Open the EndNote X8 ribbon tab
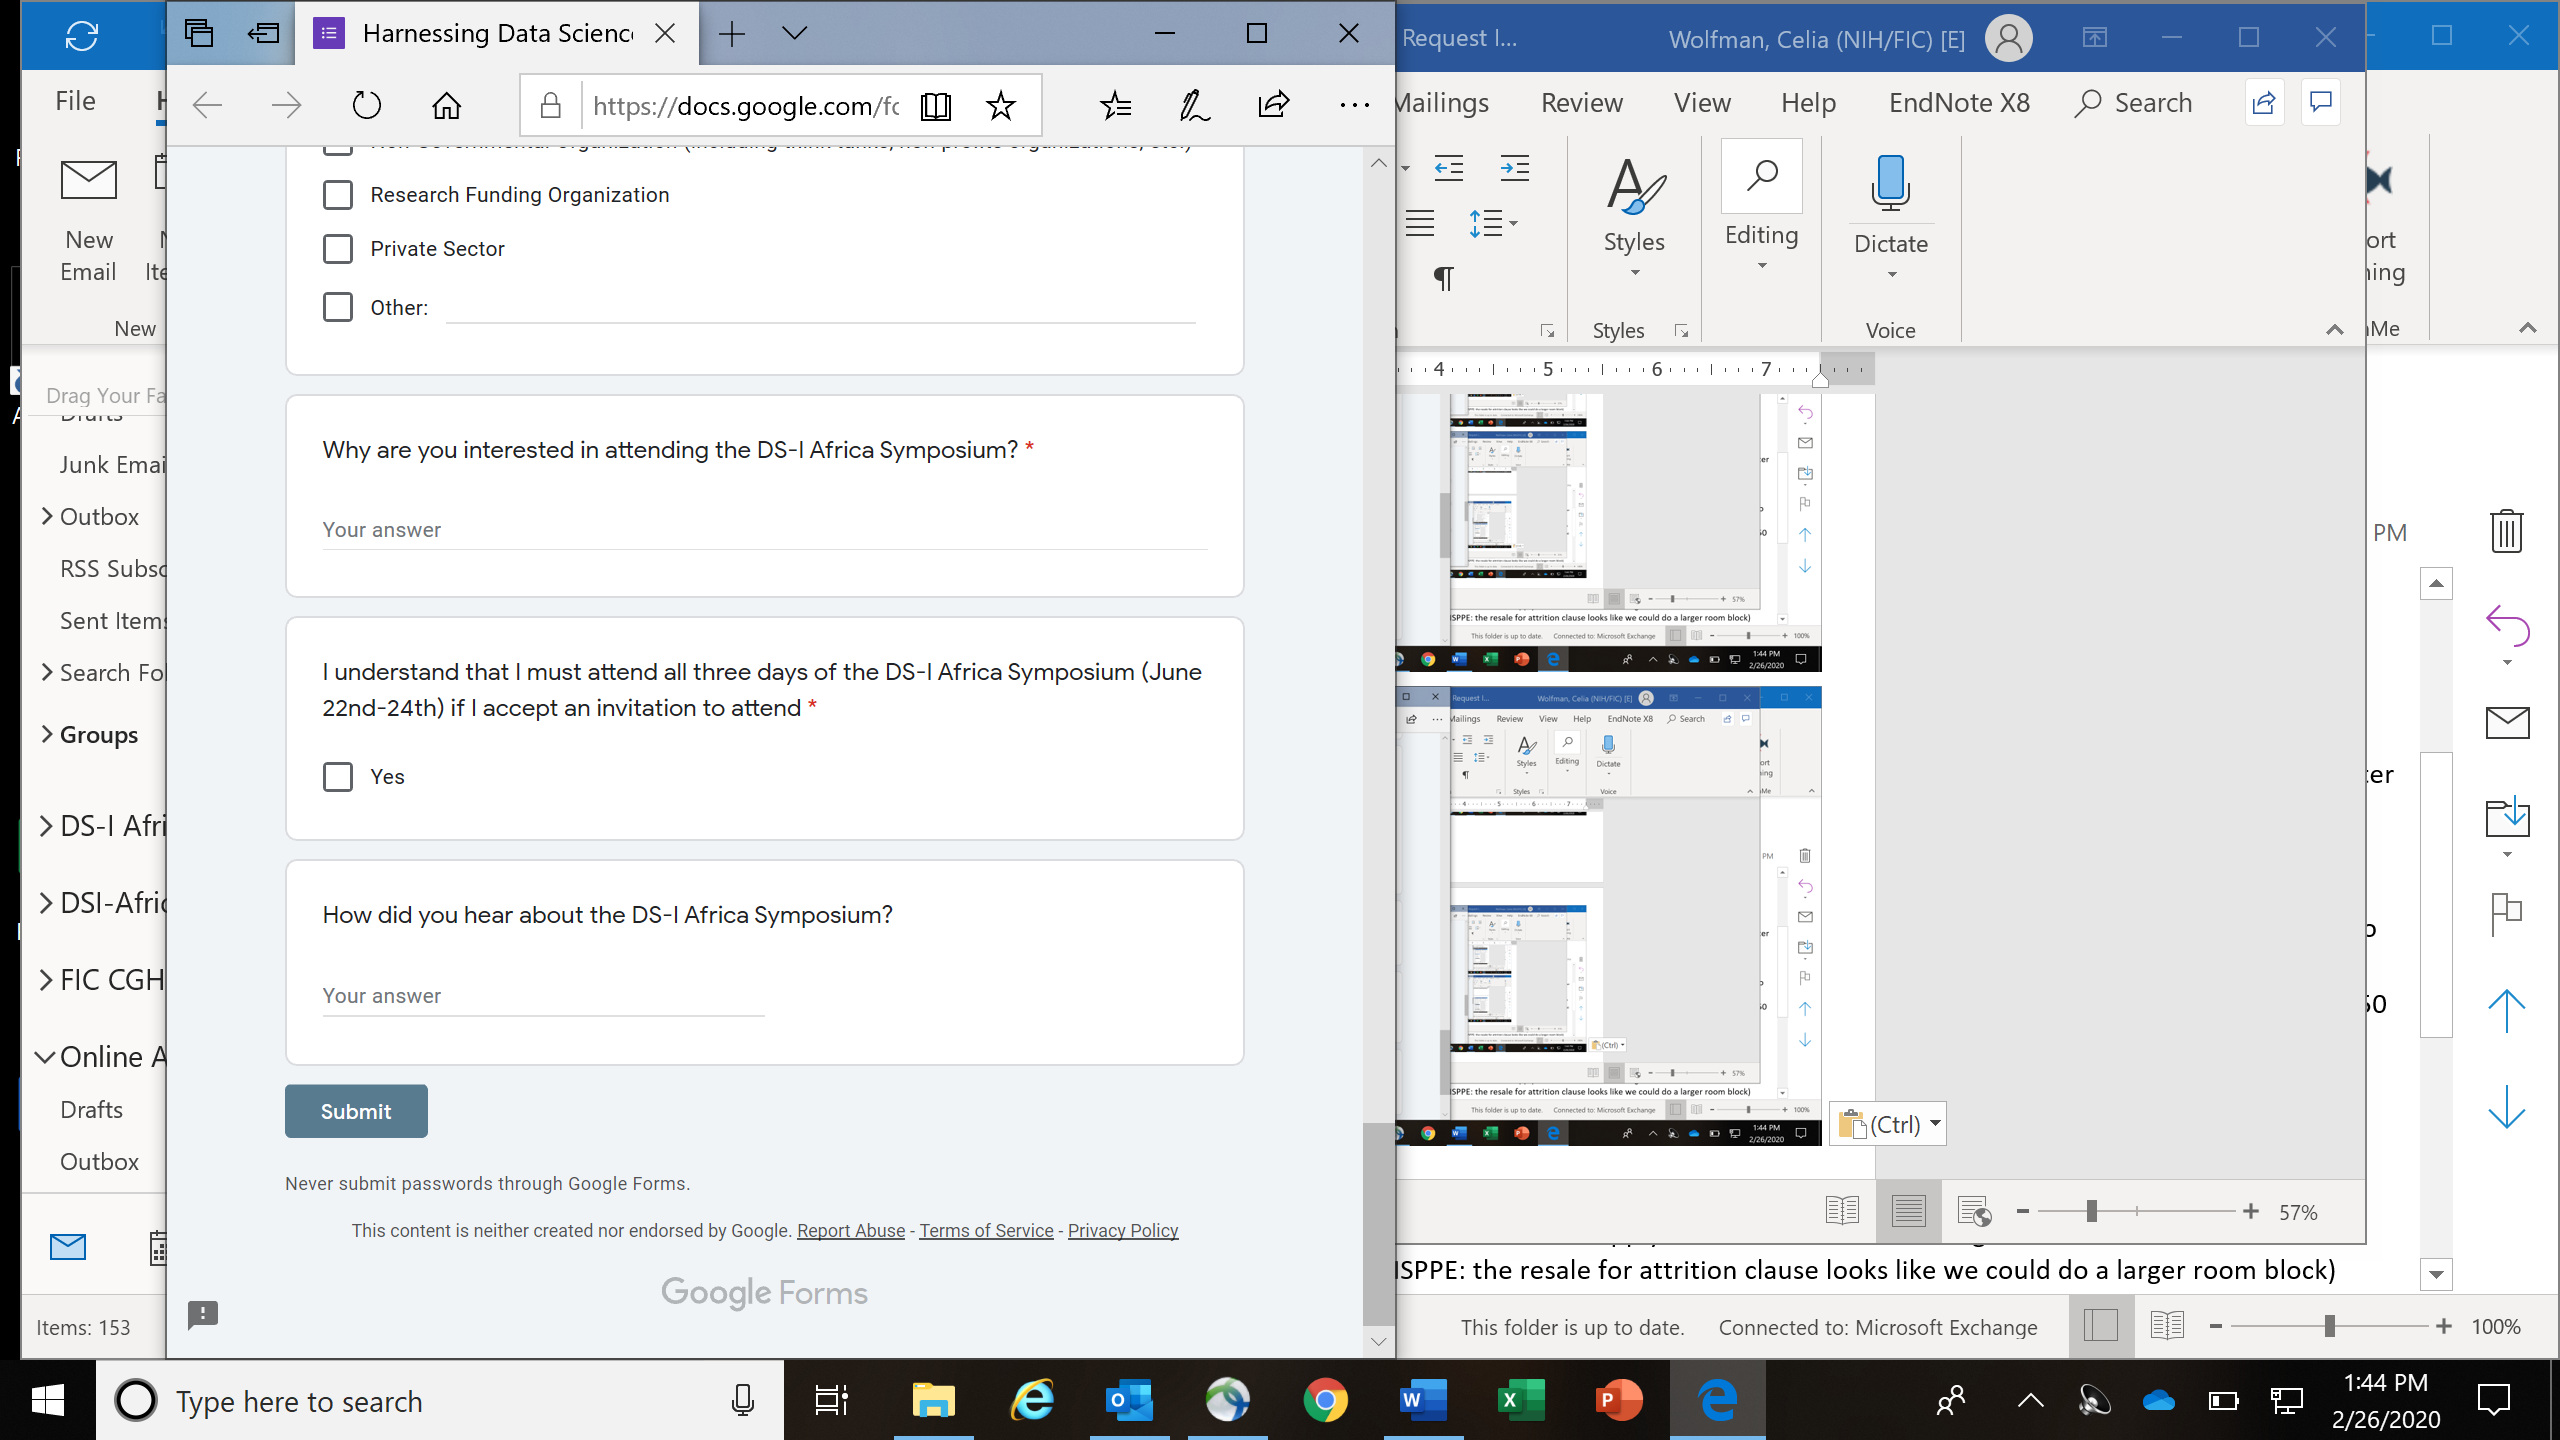The image size is (2560, 1440). [x=1958, y=103]
